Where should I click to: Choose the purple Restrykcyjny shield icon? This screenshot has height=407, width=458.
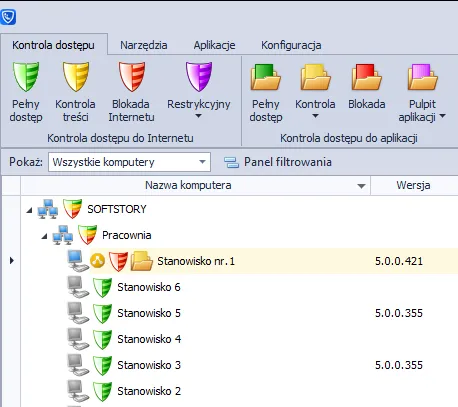pyautogui.click(x=199, y=76)
